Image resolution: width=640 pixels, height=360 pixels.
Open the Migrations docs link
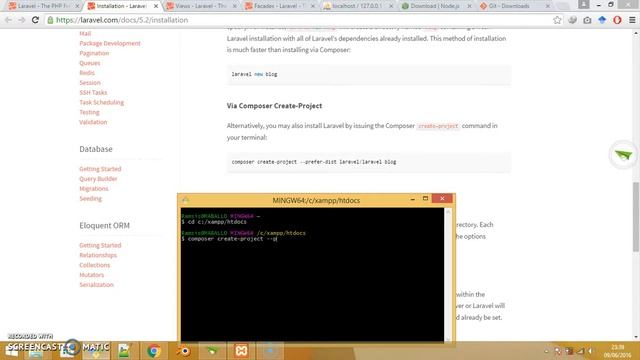(94, 188)
